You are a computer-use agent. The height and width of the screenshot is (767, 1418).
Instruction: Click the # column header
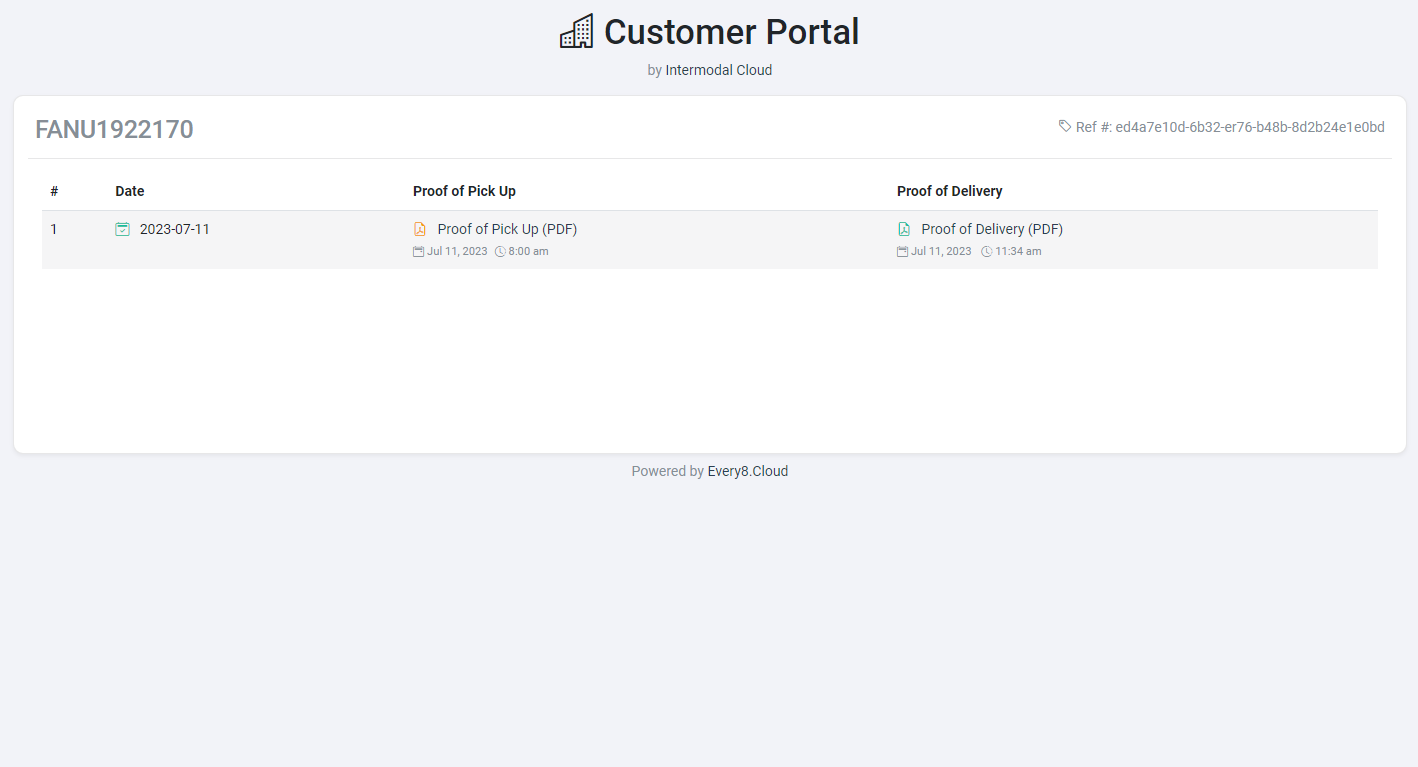[54, 190]
